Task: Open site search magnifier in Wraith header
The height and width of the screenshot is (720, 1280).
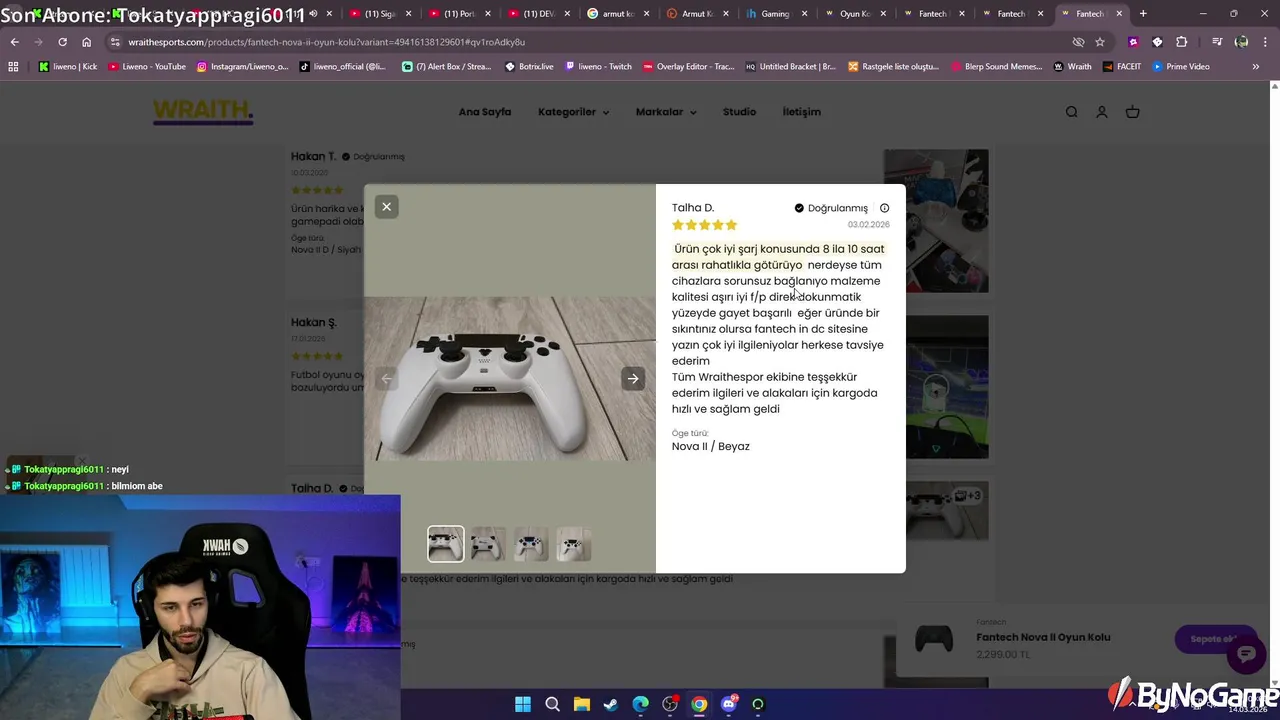Action: coord(1071,112)
